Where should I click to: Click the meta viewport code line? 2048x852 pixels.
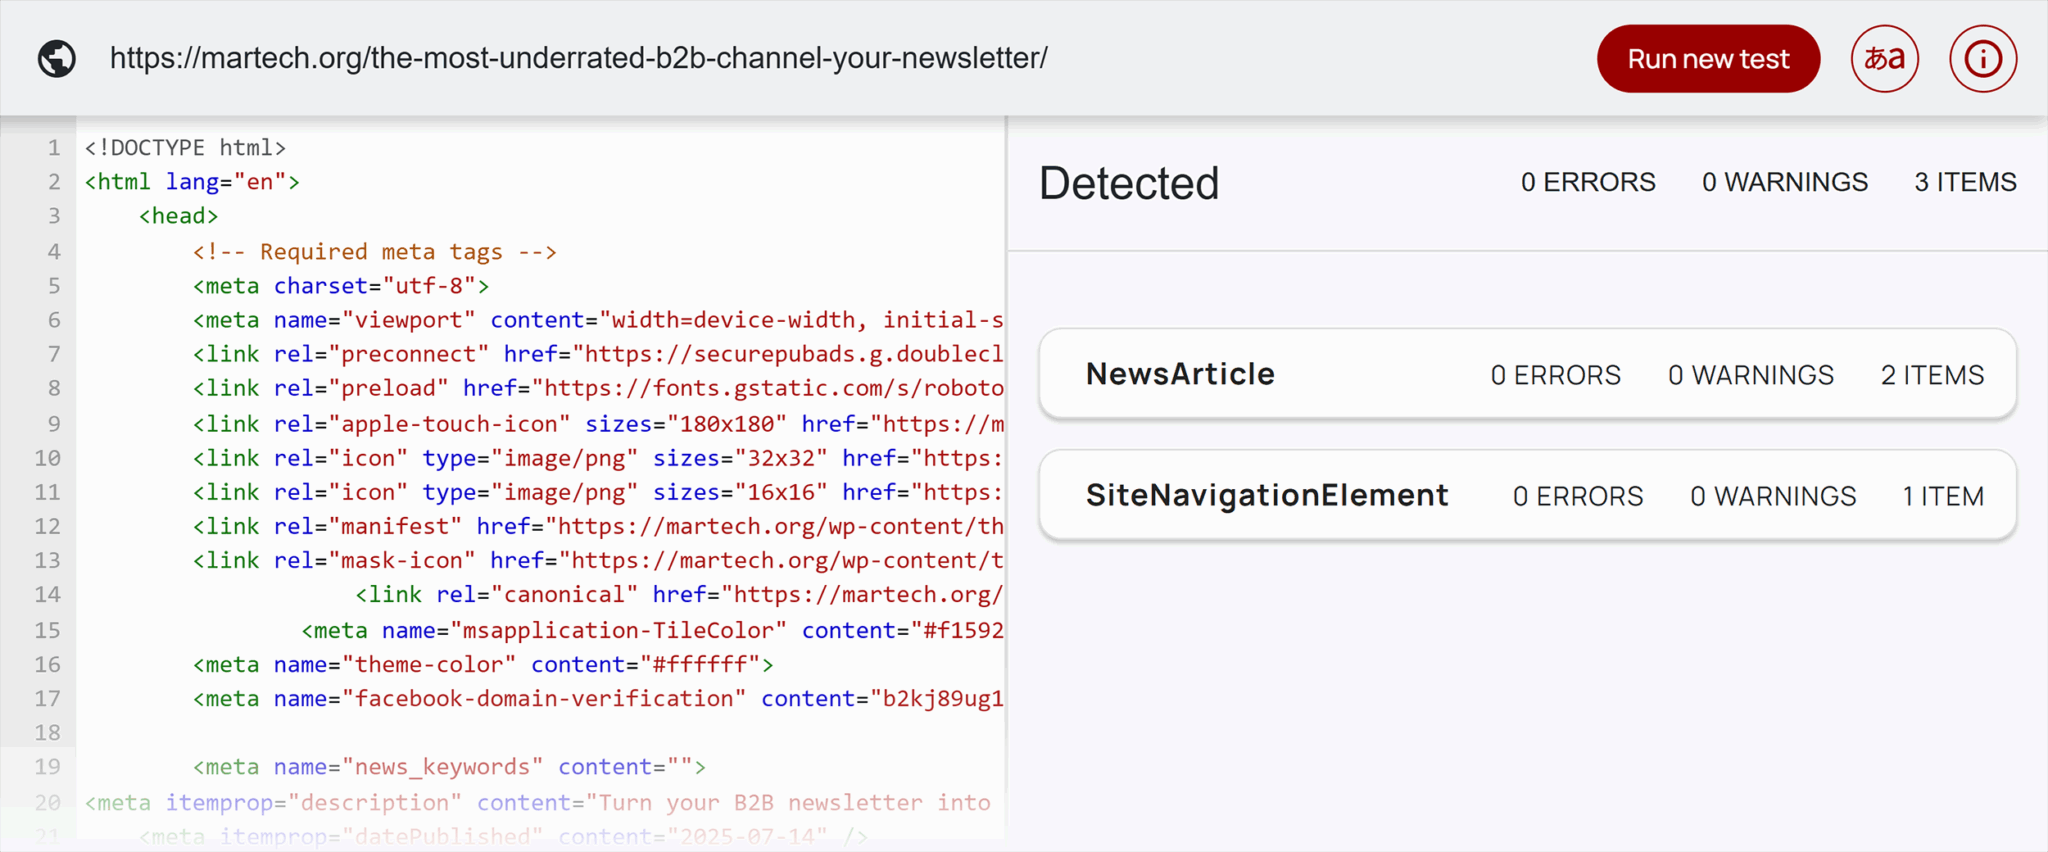(598, 320)
